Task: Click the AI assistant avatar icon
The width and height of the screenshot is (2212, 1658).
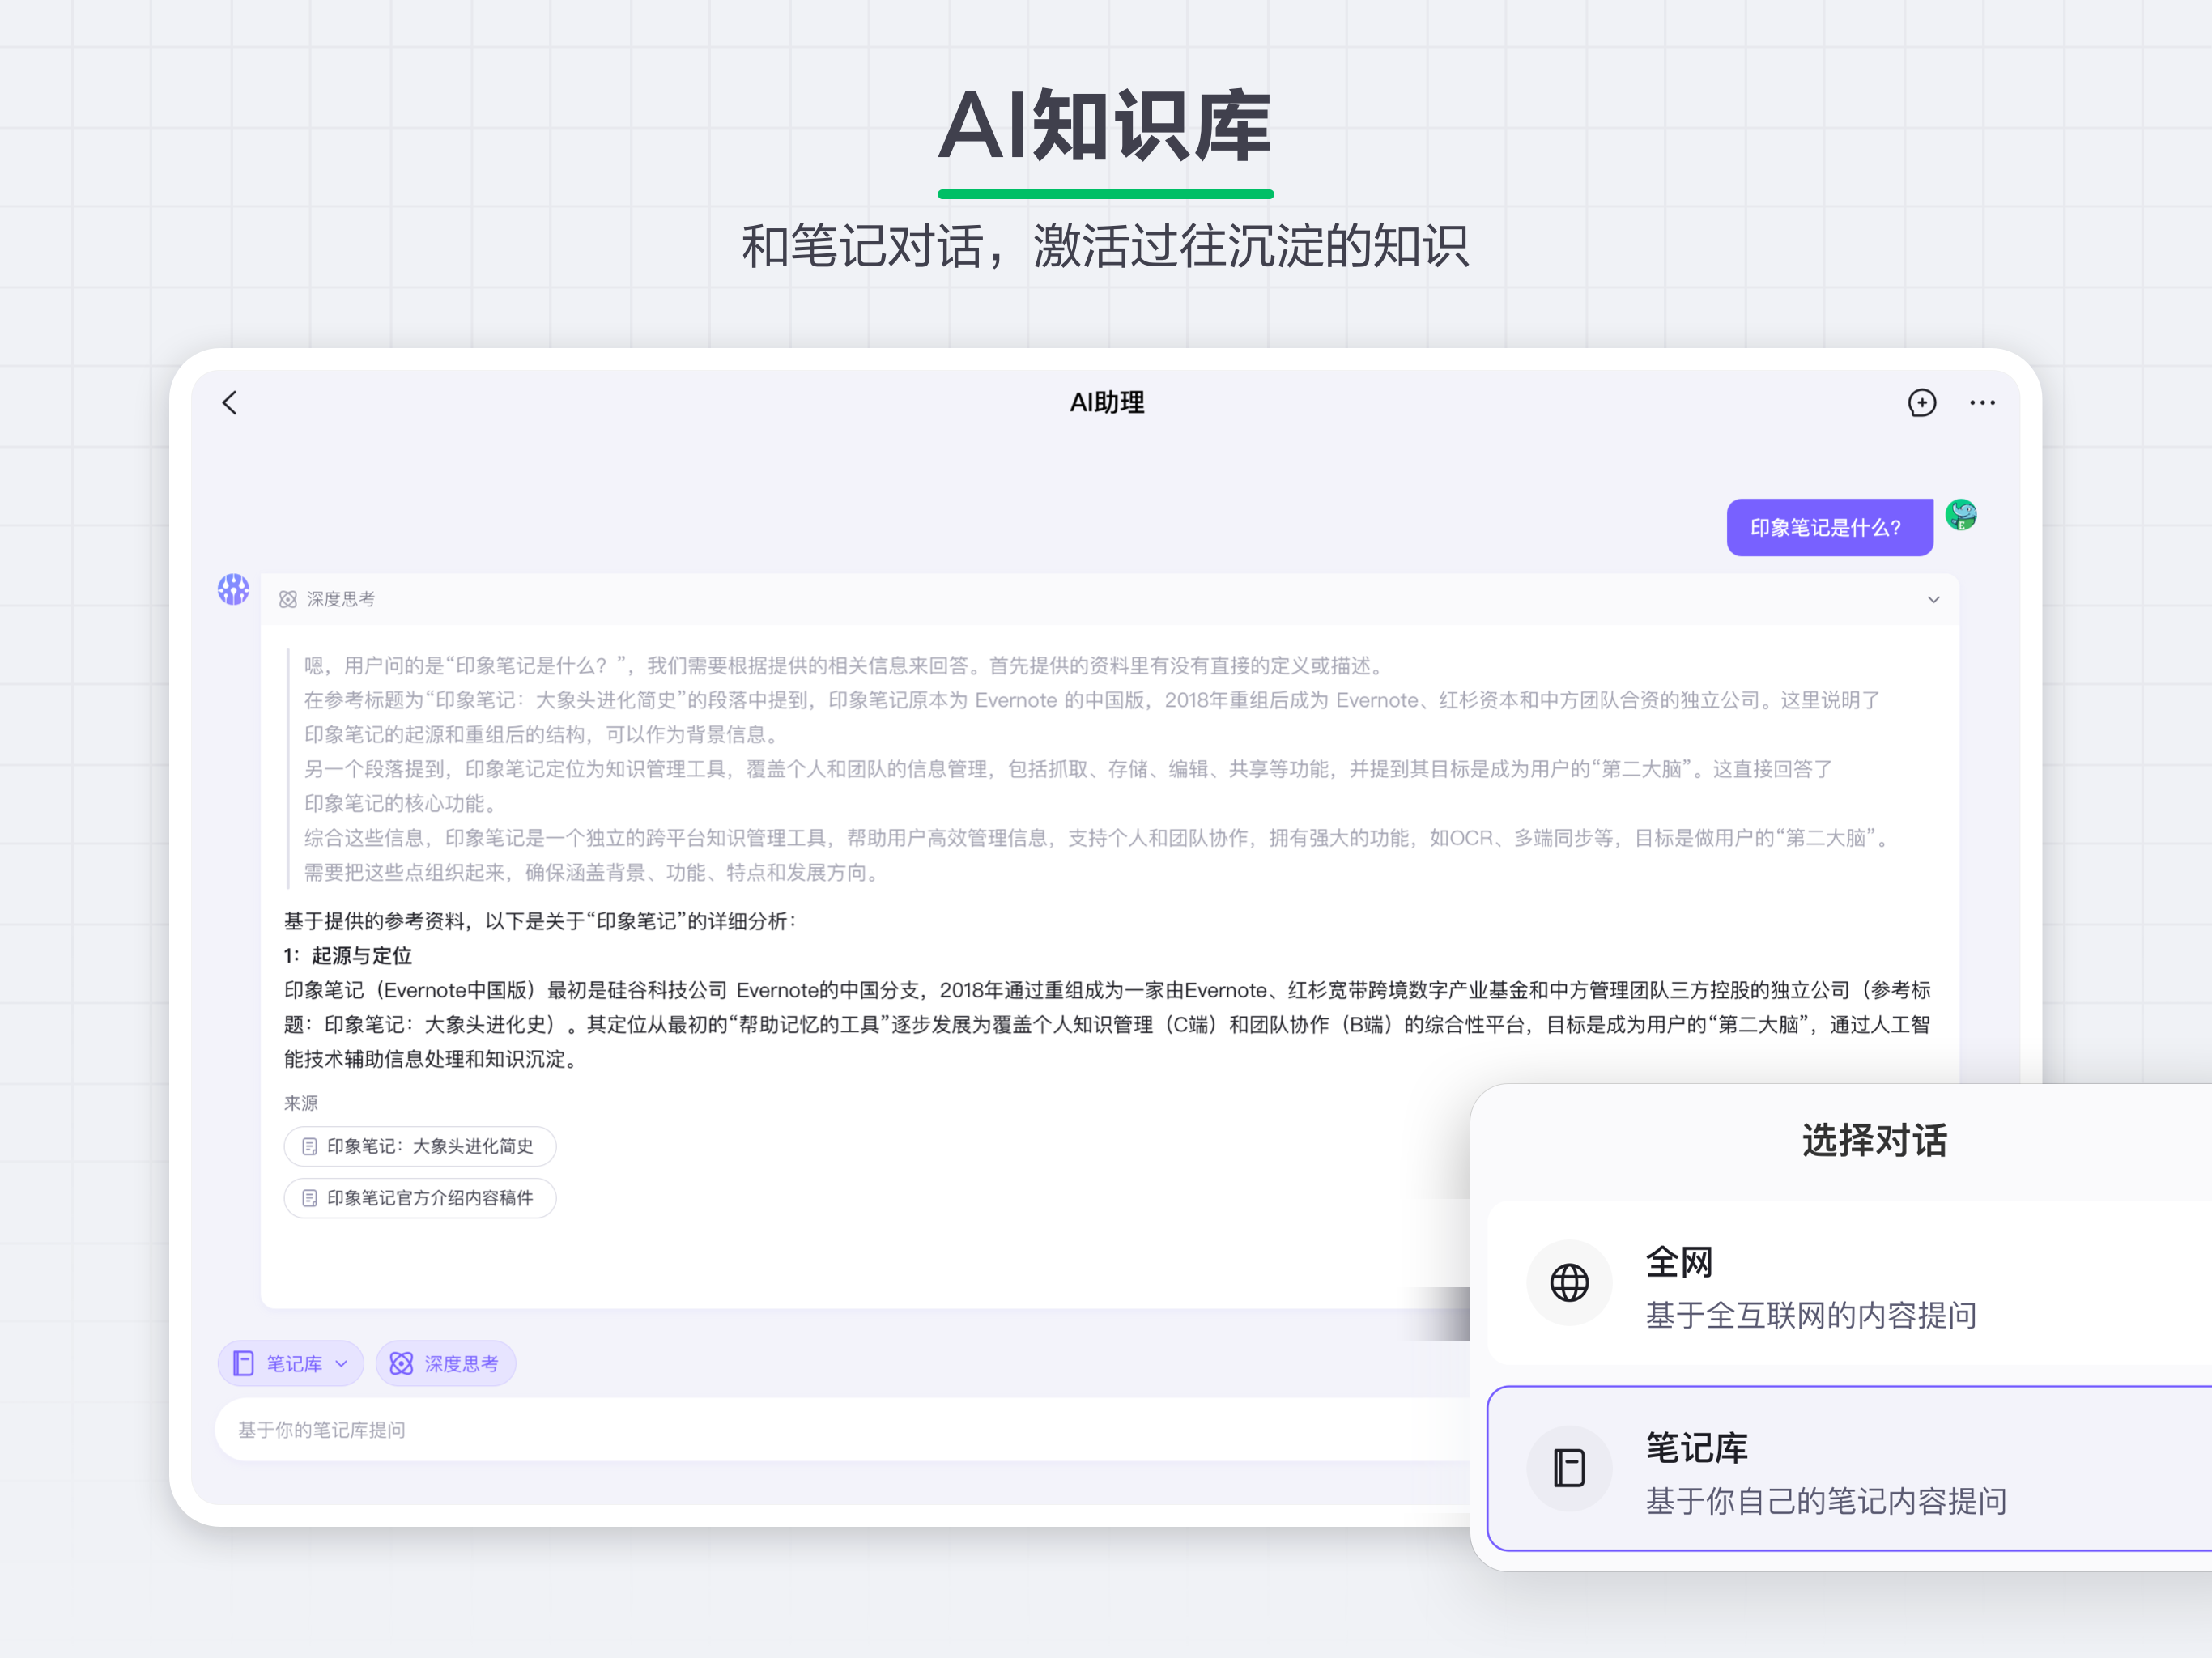Action: (x=234, y=589)
